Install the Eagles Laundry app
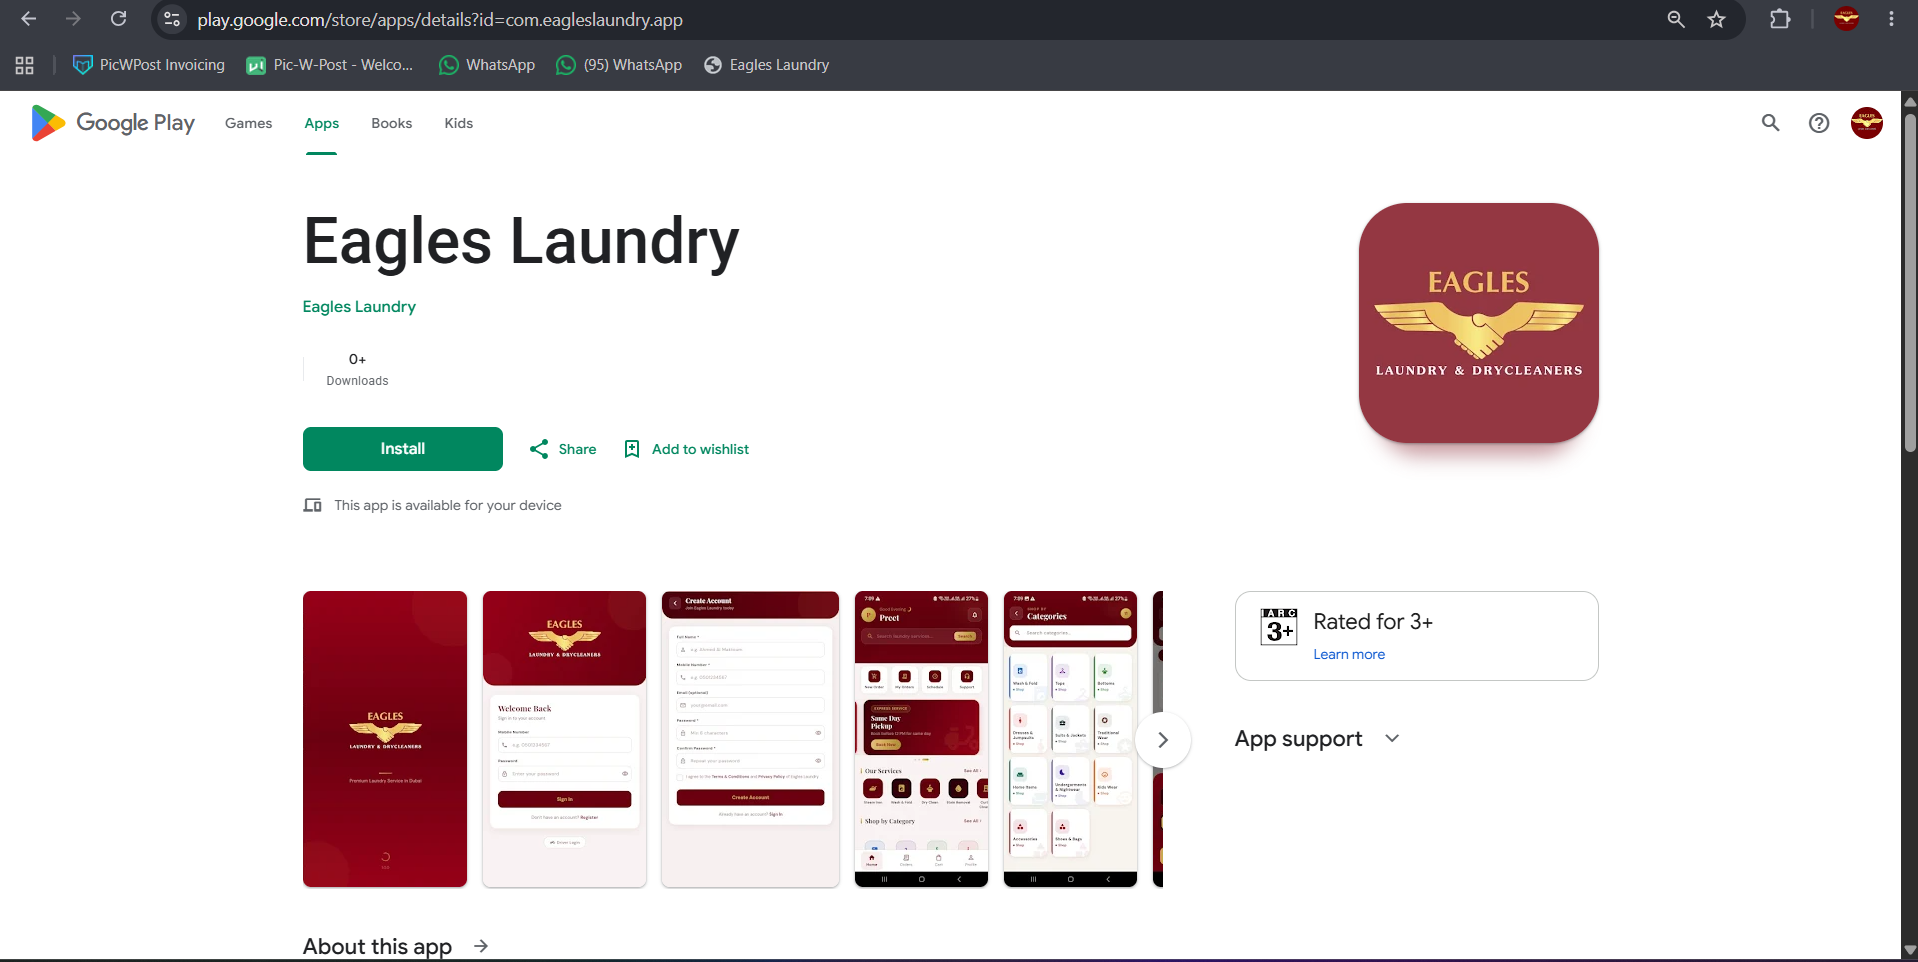 (x=403, y=449)
